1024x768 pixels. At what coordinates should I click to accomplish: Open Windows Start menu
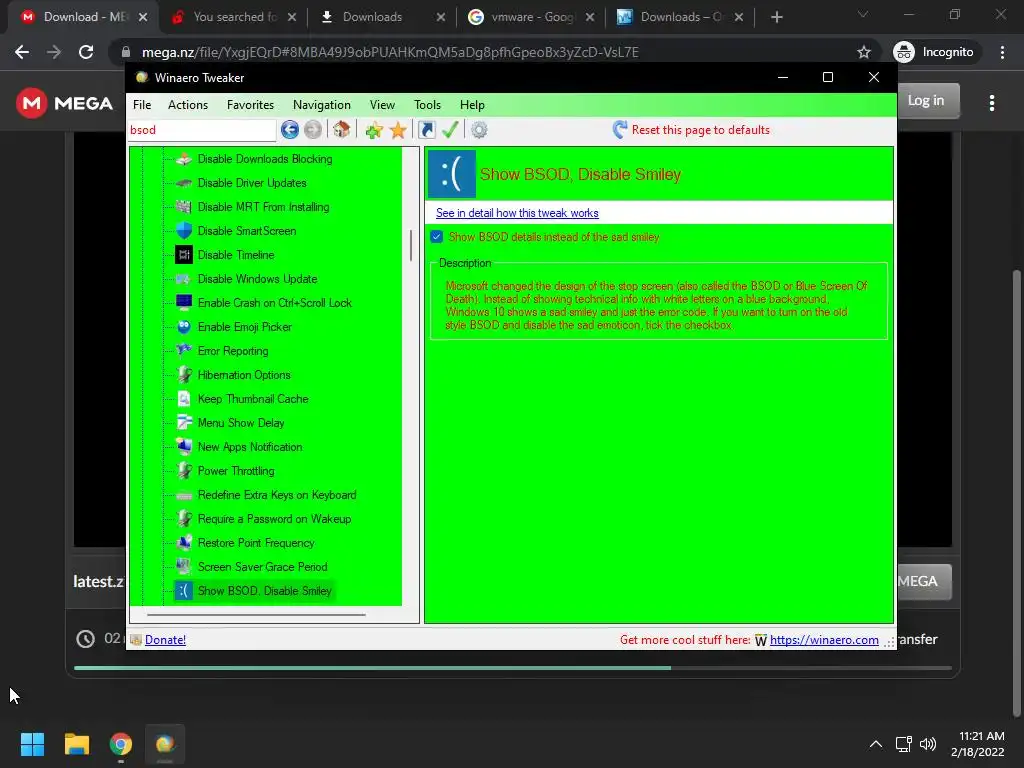[x=32, y=744]
